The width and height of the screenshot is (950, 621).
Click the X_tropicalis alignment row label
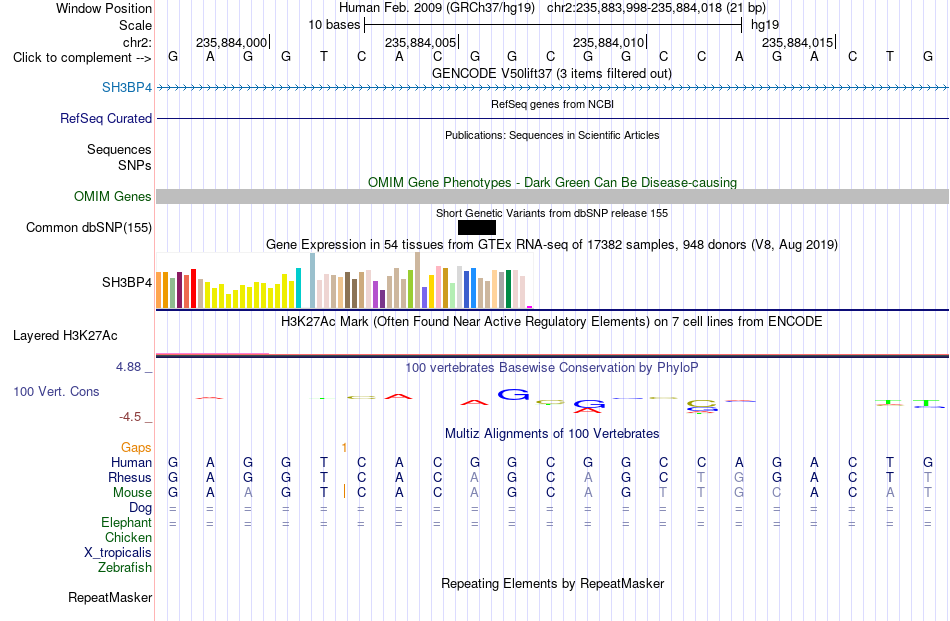point(118,553)
